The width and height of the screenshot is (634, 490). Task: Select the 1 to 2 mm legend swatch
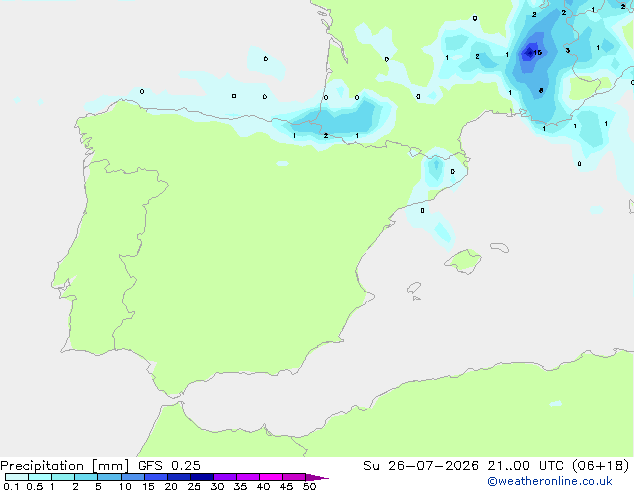[x=63, y=477]
